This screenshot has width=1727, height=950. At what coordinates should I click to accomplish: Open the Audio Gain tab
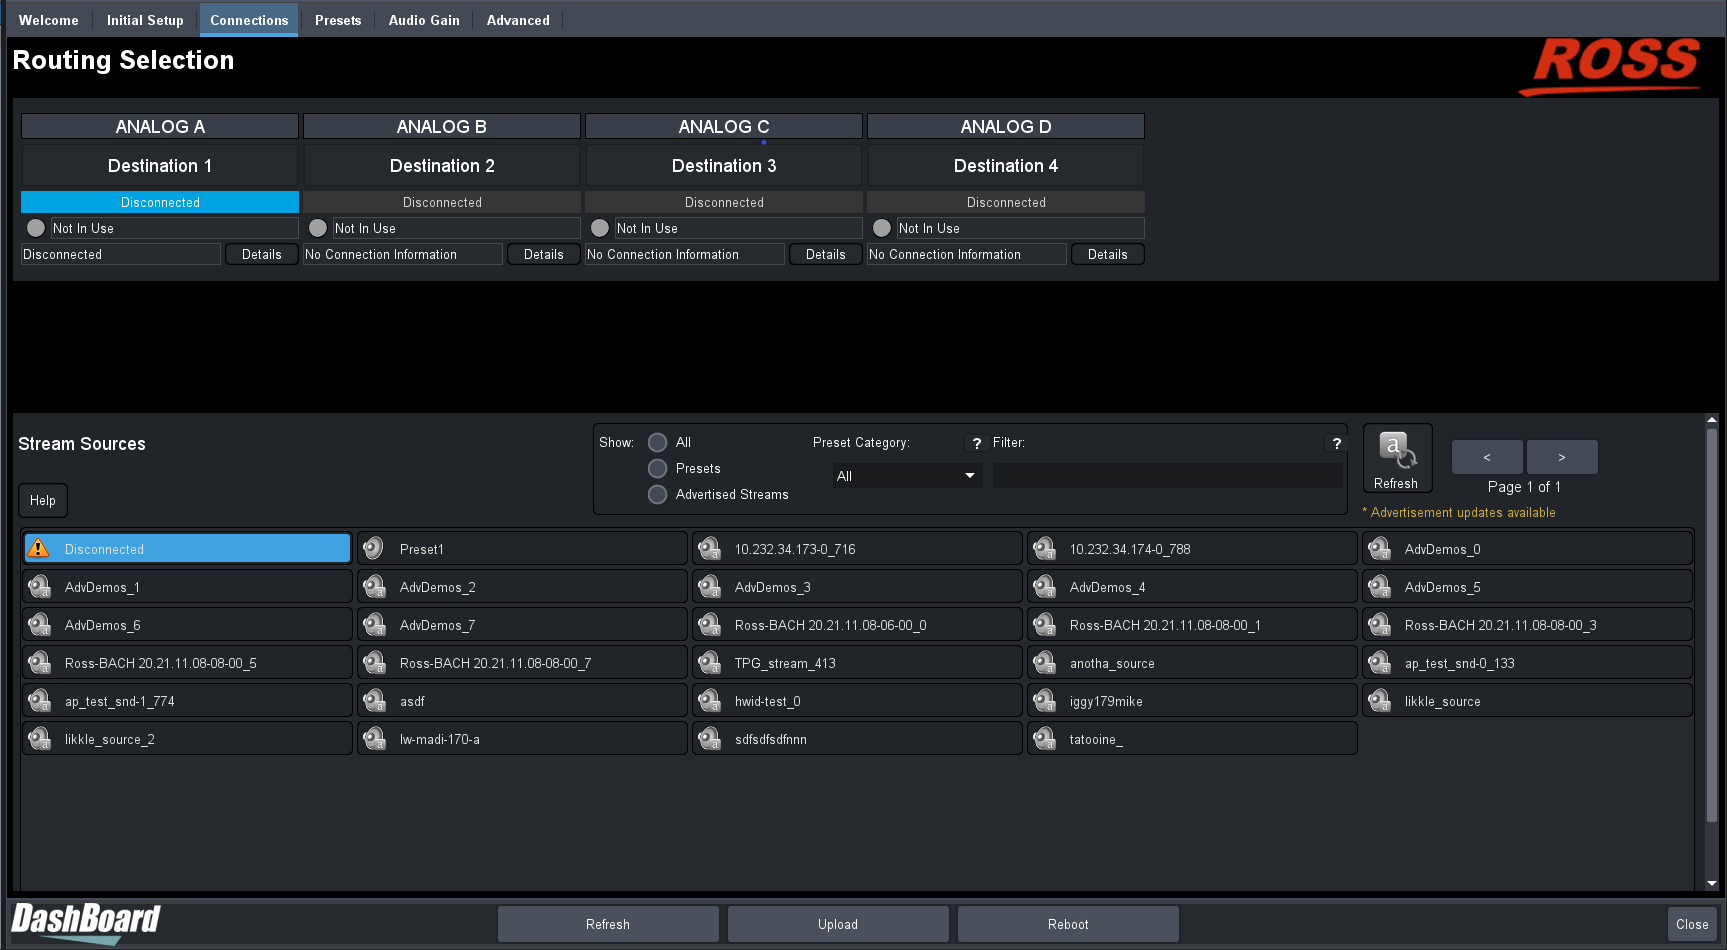click(424, 20)
